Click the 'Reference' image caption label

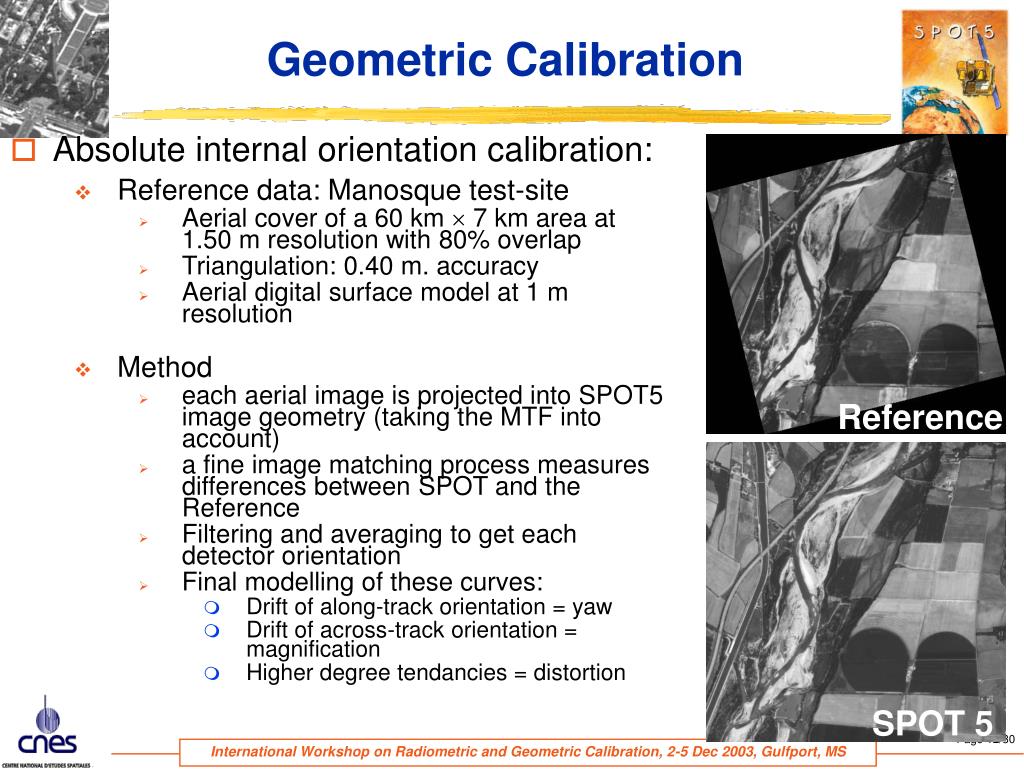920,417
